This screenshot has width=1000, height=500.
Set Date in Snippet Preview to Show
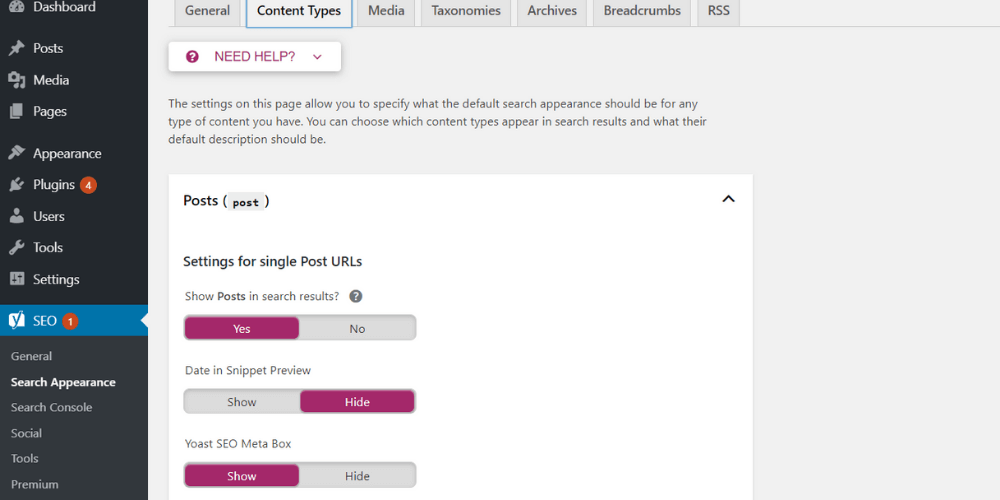(x=242, y=402)
